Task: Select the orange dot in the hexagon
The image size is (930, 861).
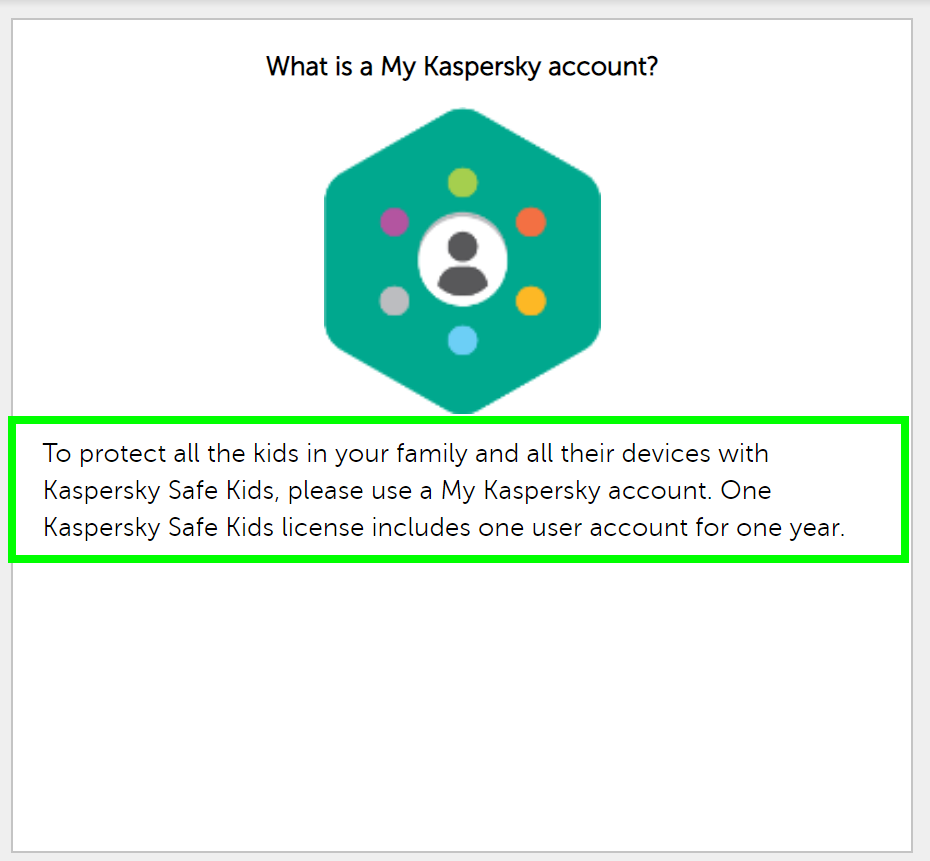Action: click(x=530, y=222)
